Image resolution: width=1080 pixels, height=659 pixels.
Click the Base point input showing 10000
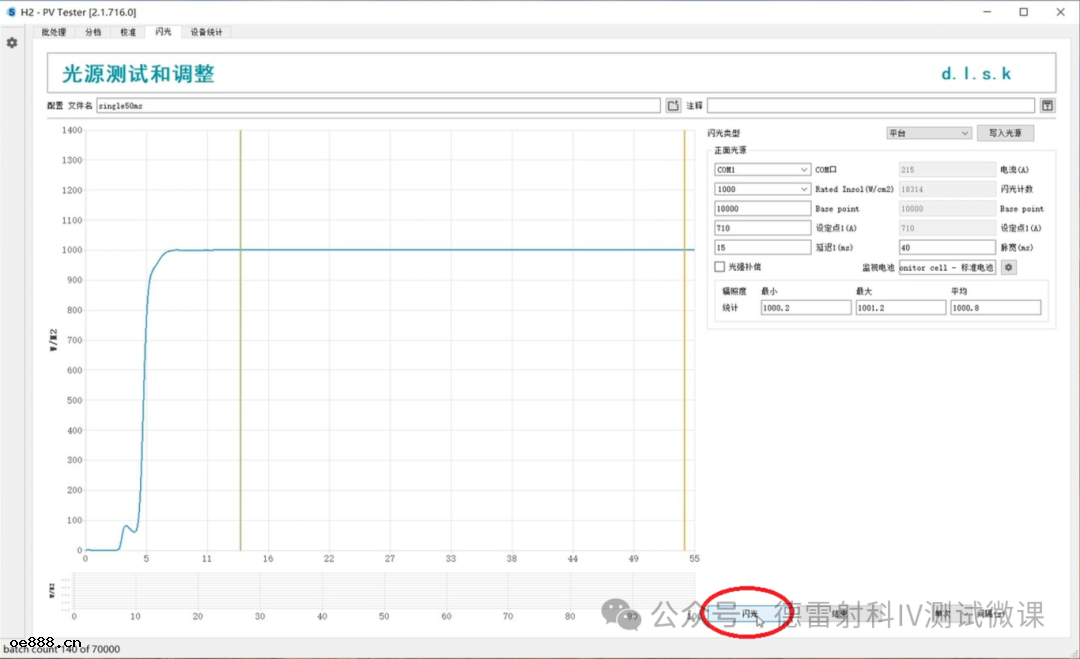coord(762,209)
